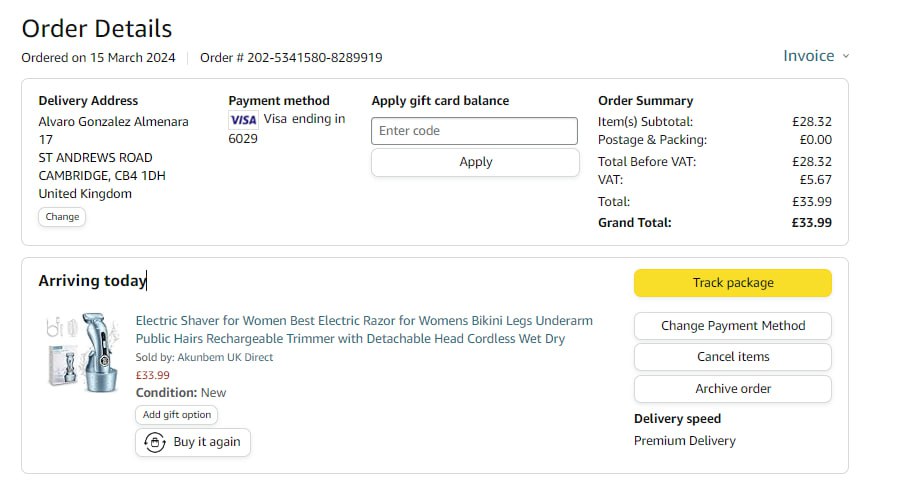Archive this order

[732, 389]
